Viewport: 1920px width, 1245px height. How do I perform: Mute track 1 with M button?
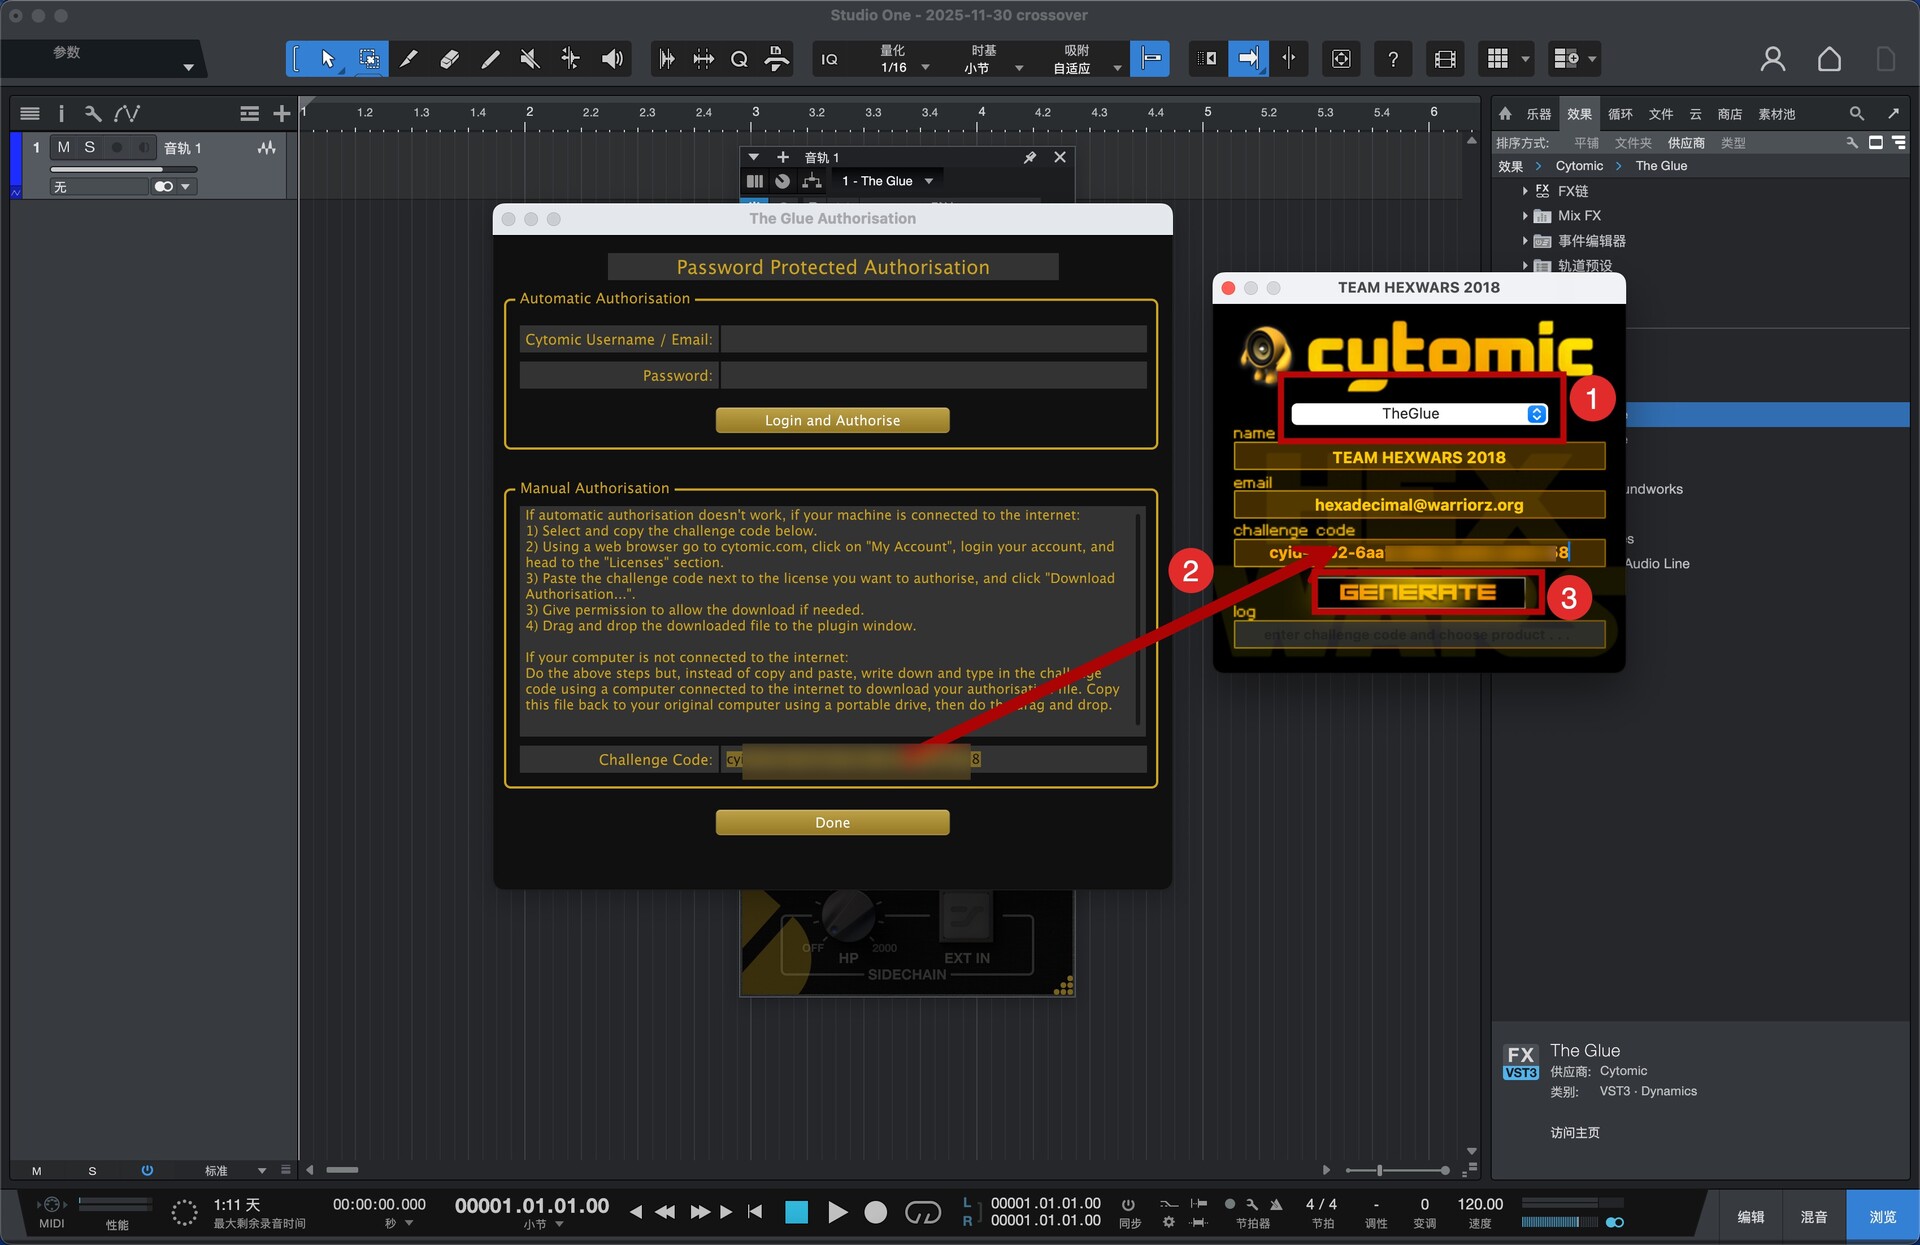[x=64, y=148]
